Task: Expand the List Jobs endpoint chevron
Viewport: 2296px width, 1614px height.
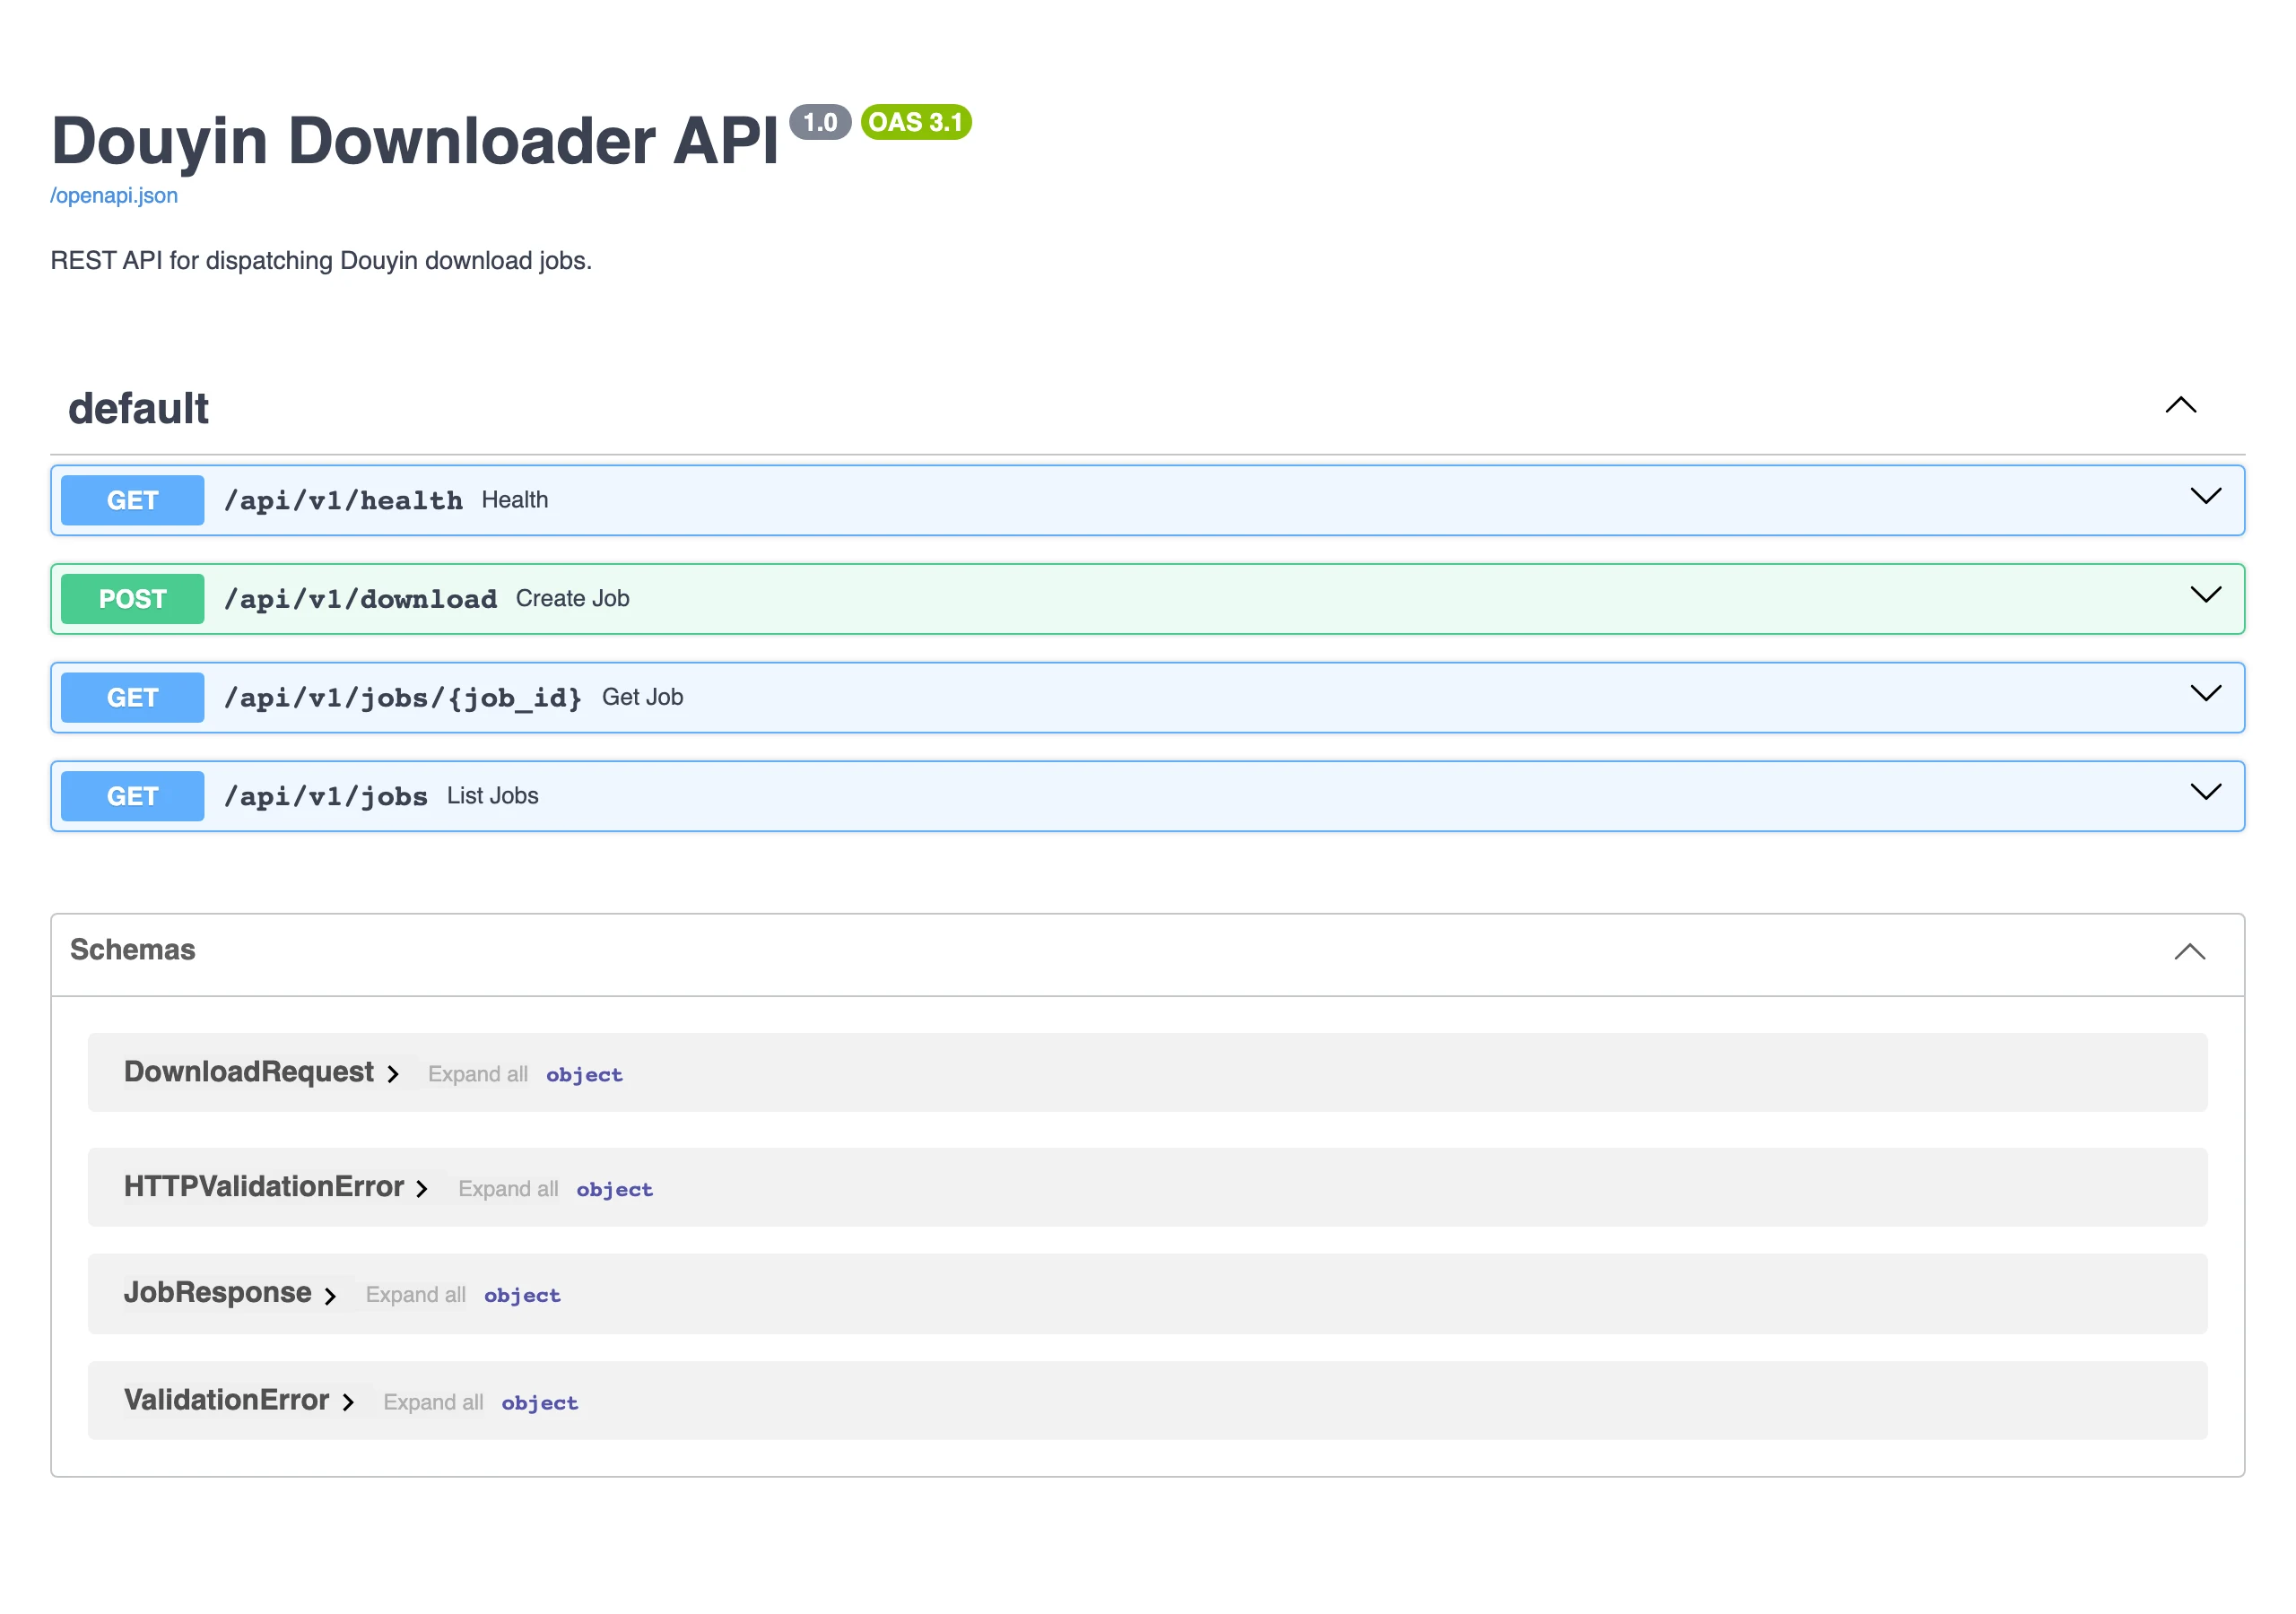Action: [2206, 792]
